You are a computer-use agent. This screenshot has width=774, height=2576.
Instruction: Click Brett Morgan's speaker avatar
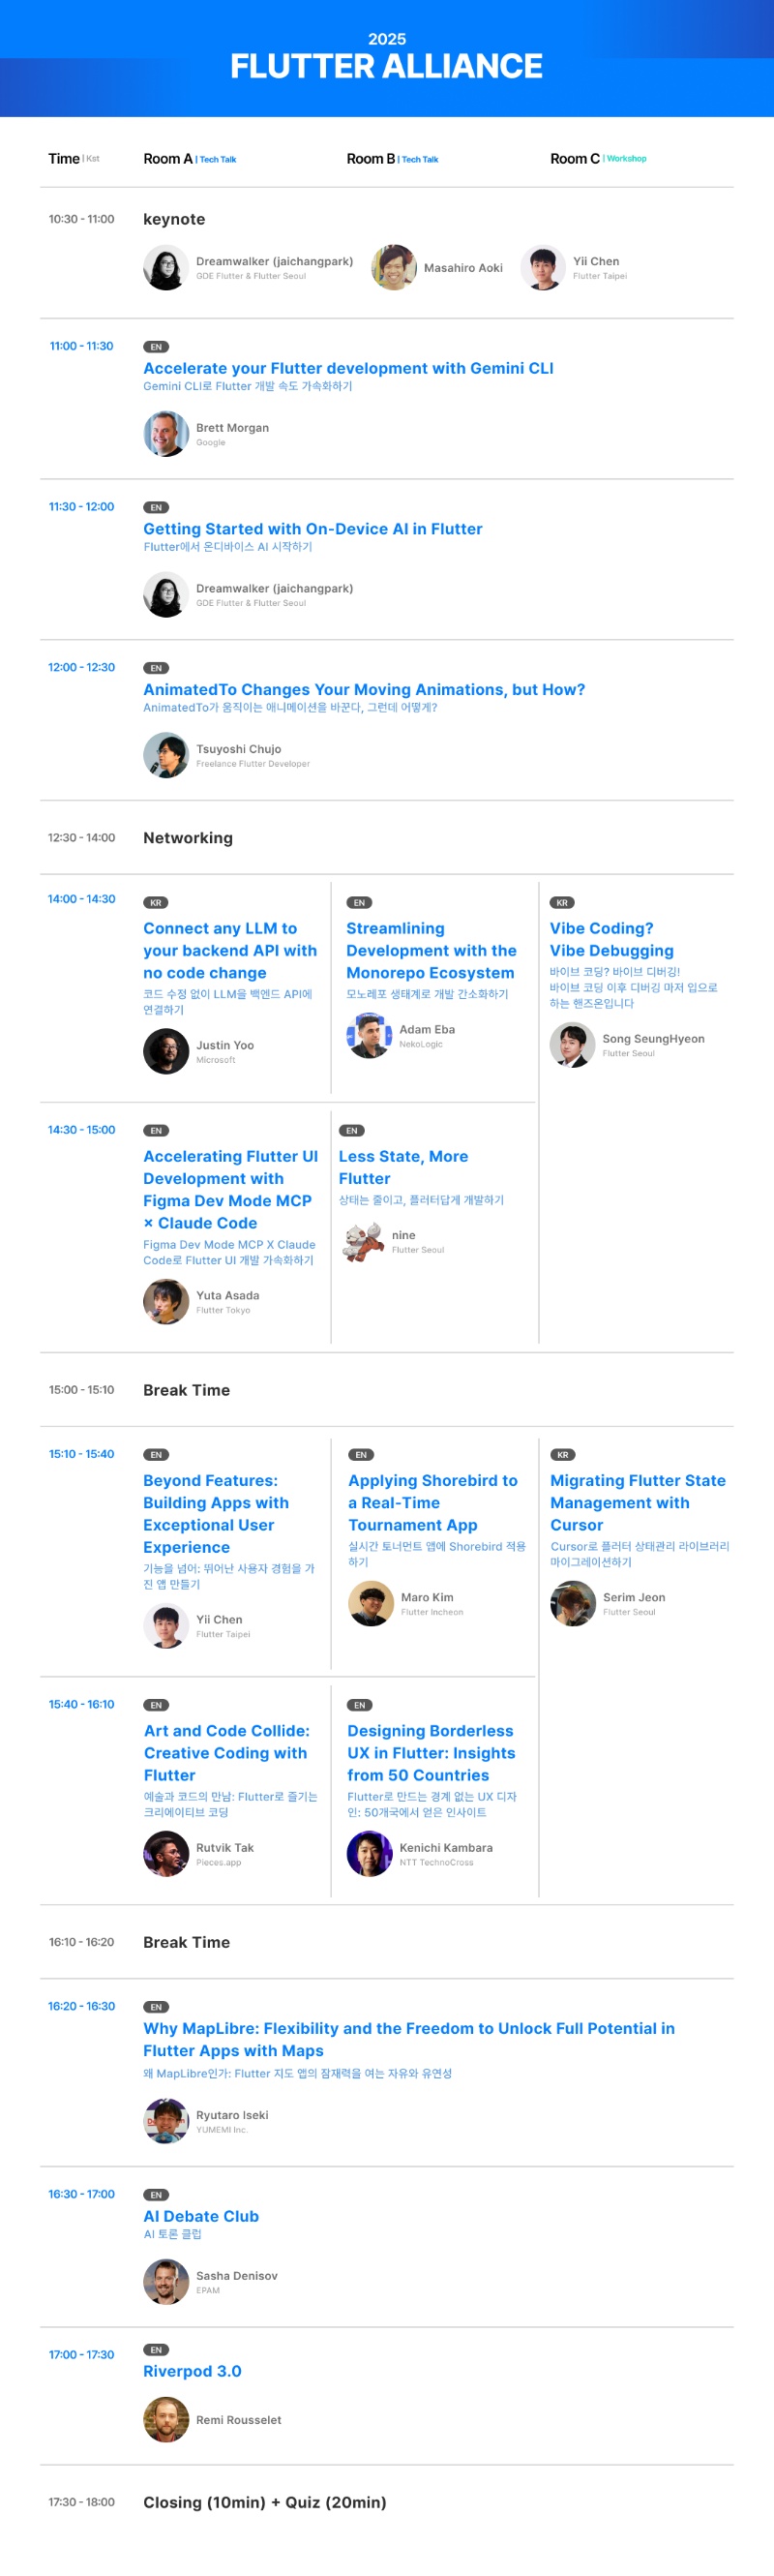(x=165, y=434)
